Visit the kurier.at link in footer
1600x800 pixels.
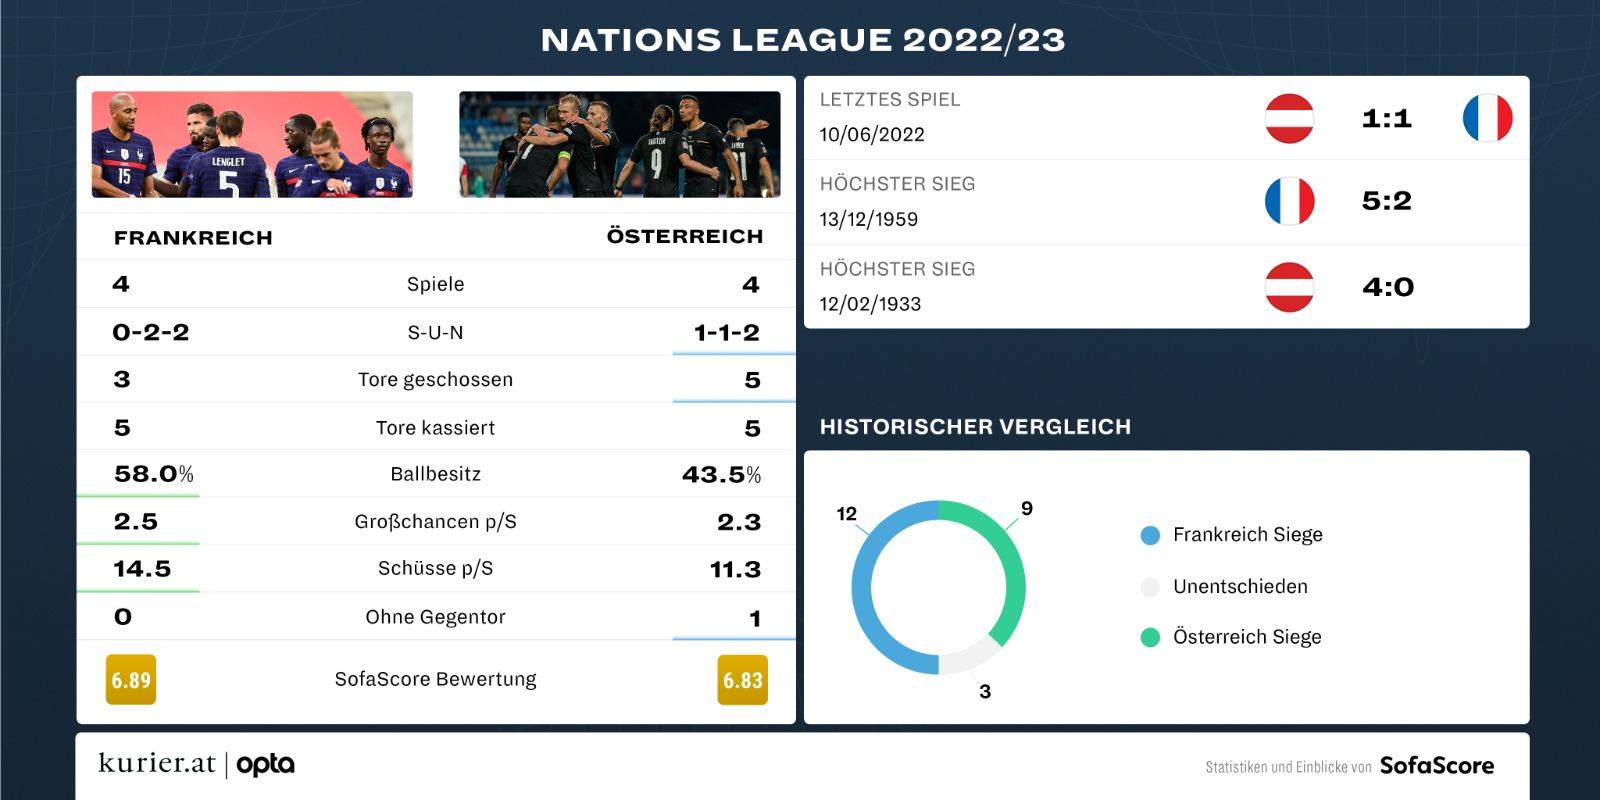point(157,764)
